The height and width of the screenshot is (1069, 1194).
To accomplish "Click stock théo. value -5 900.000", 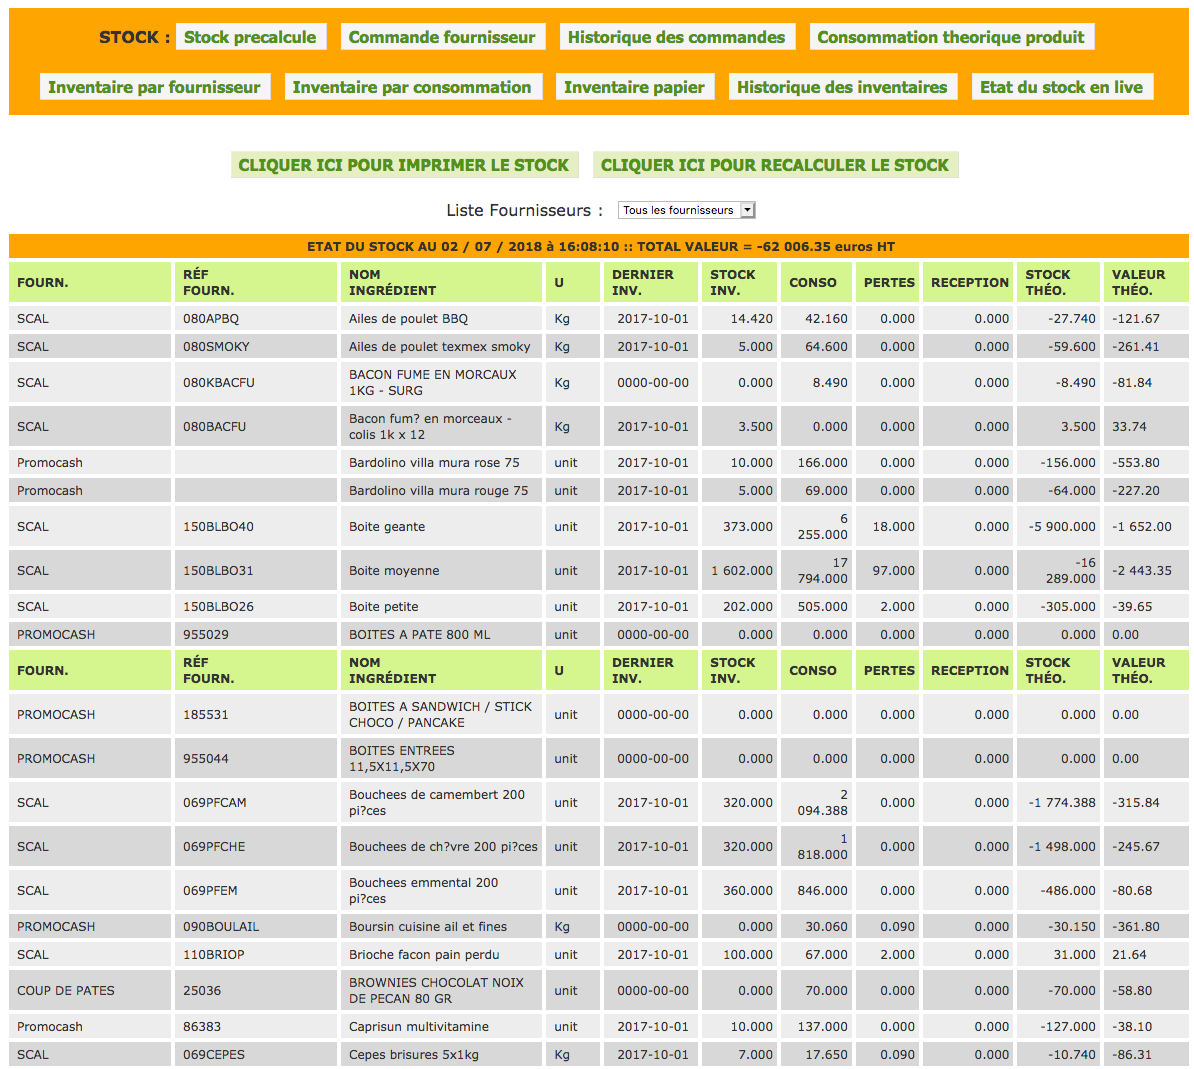I will tap(1062, 527).
